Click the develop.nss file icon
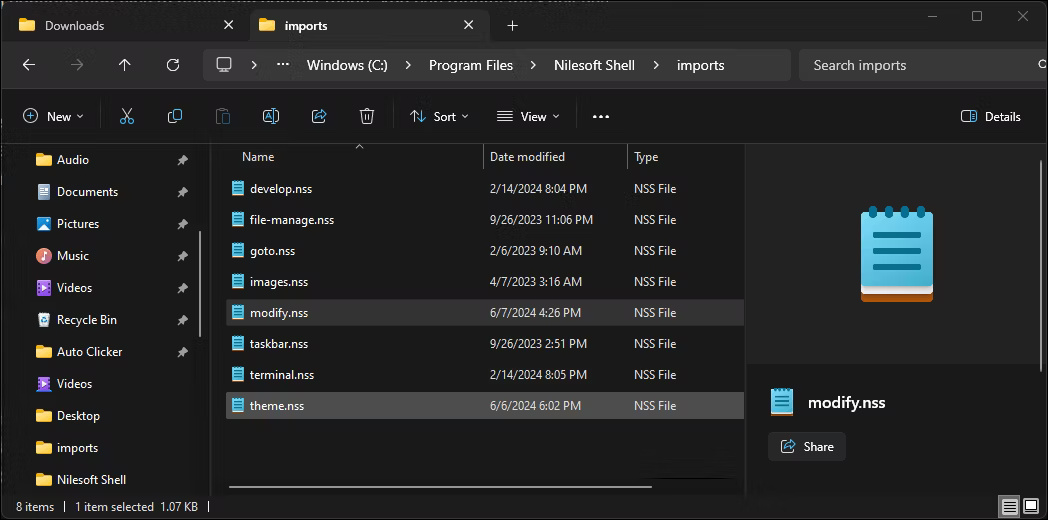The width and height of the screenshot is (1048, 520). pos(238,188)
